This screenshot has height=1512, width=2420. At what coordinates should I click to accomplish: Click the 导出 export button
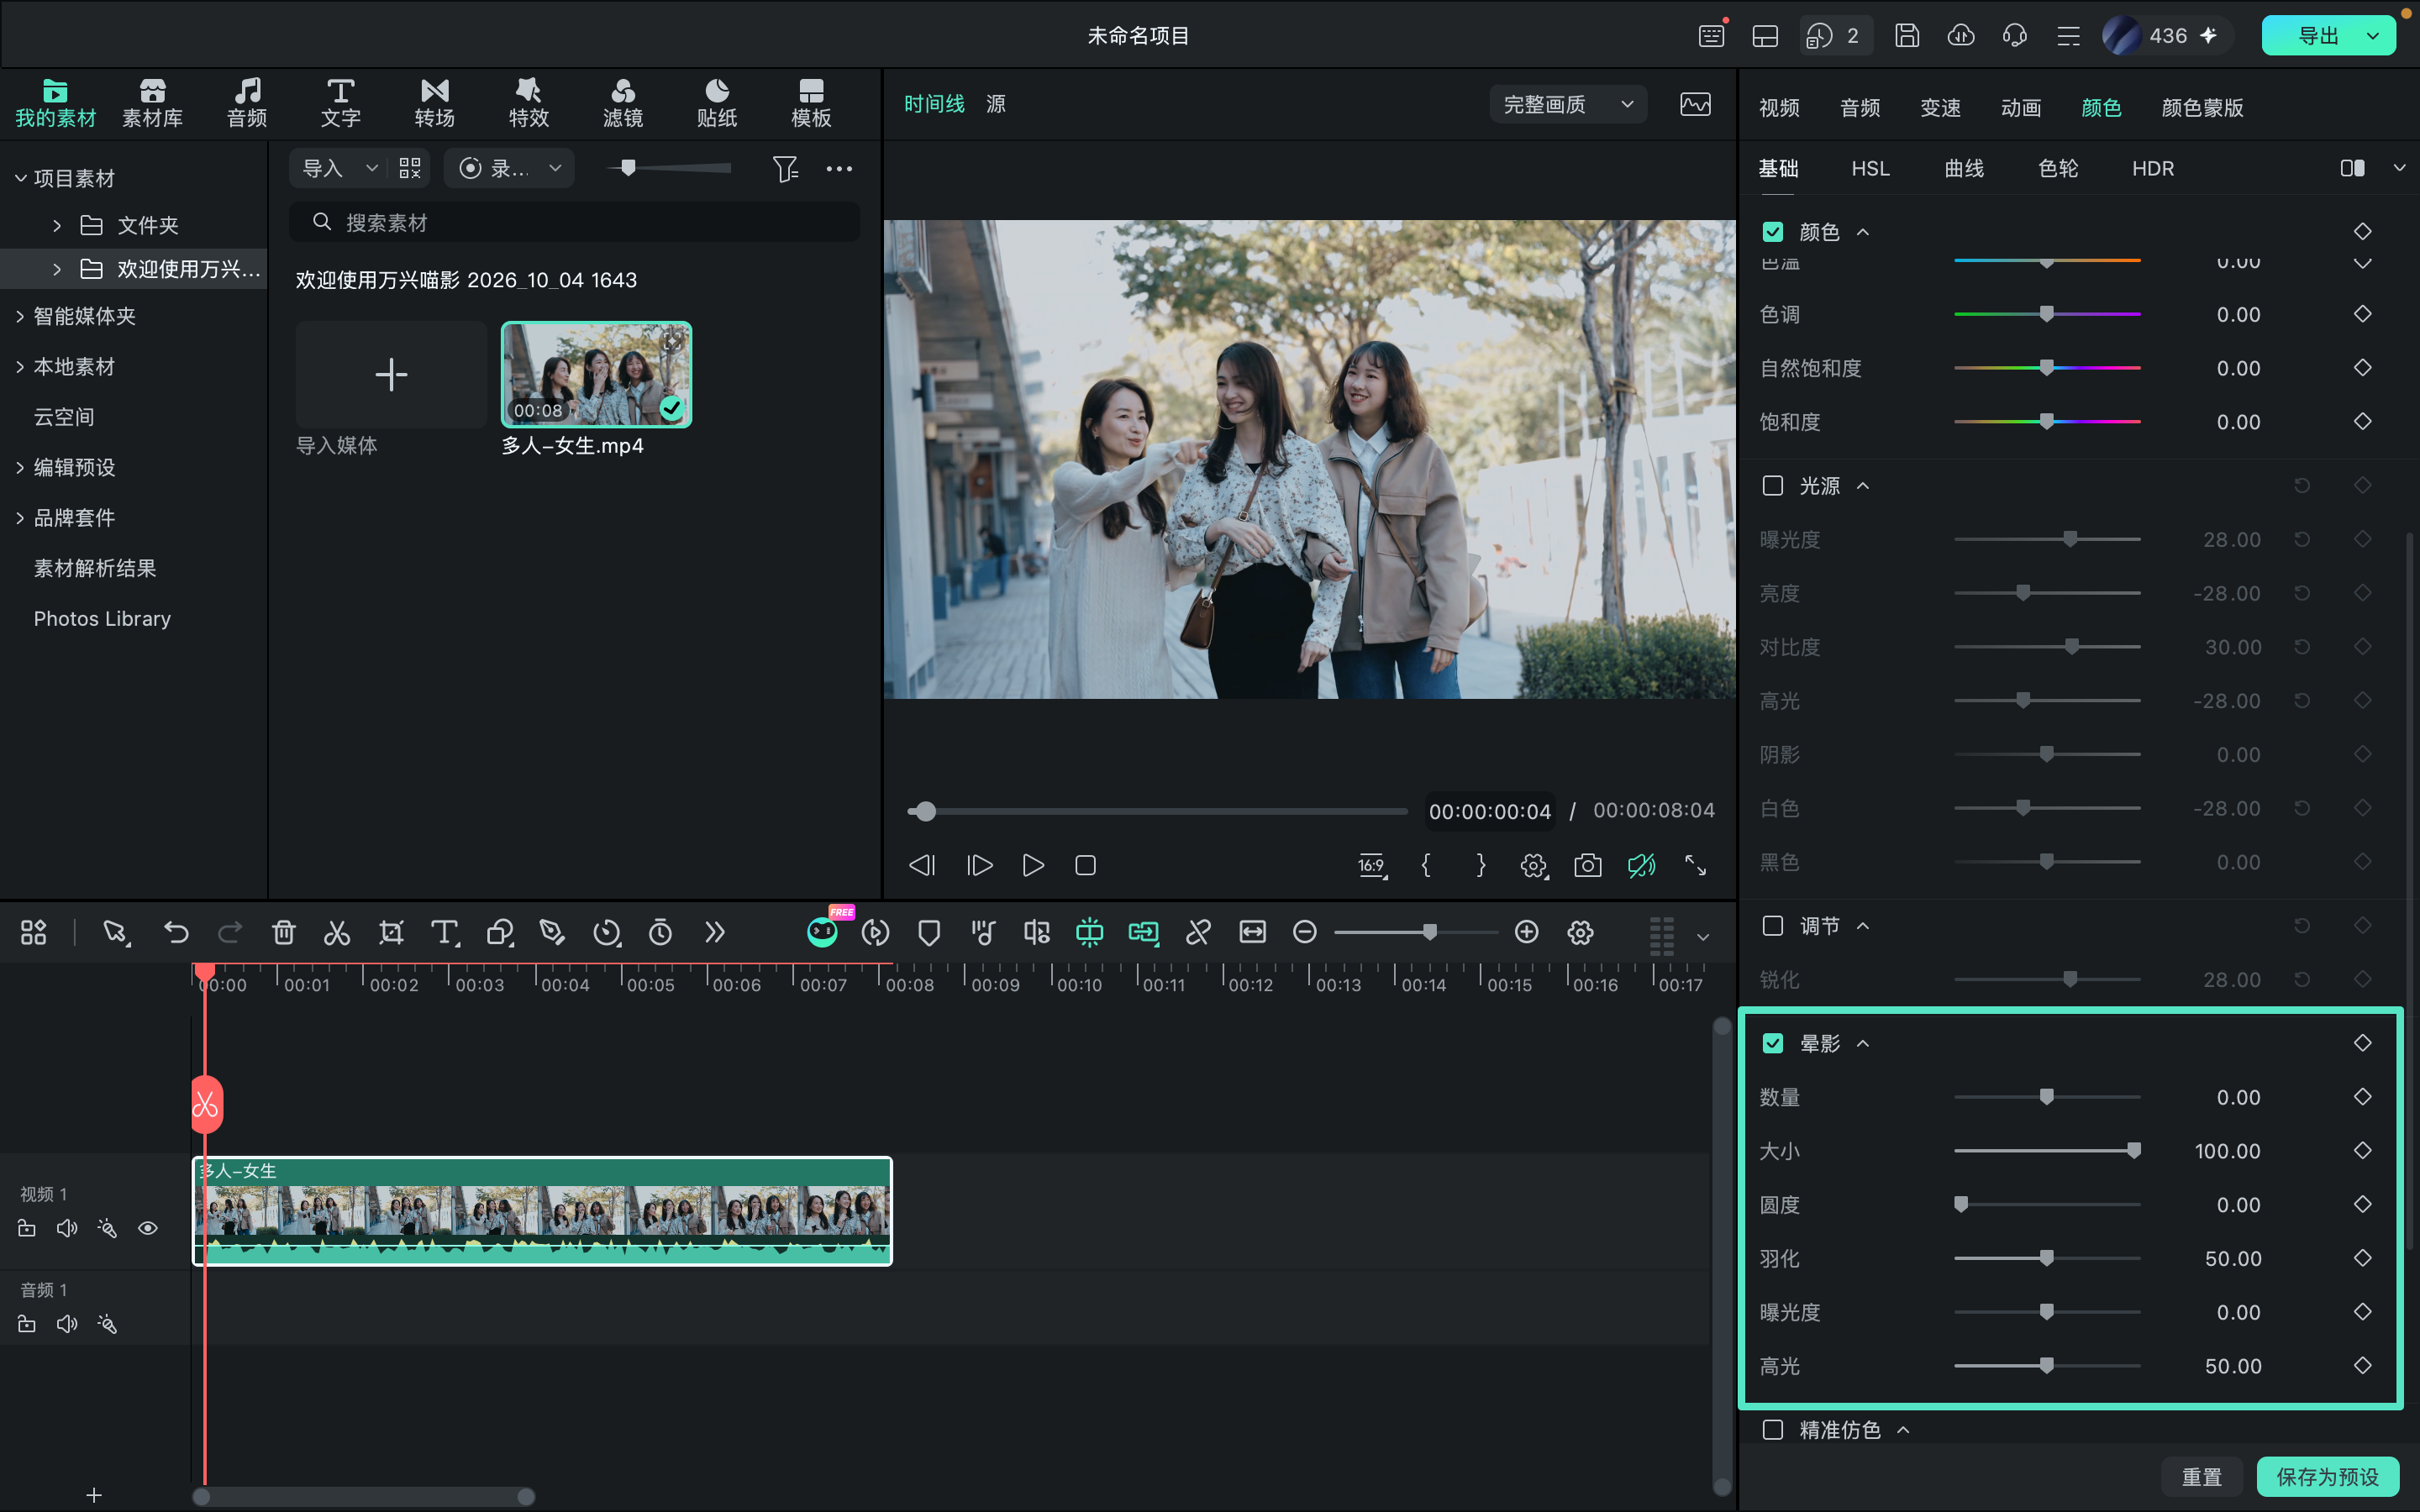[x=2318, y=35]
